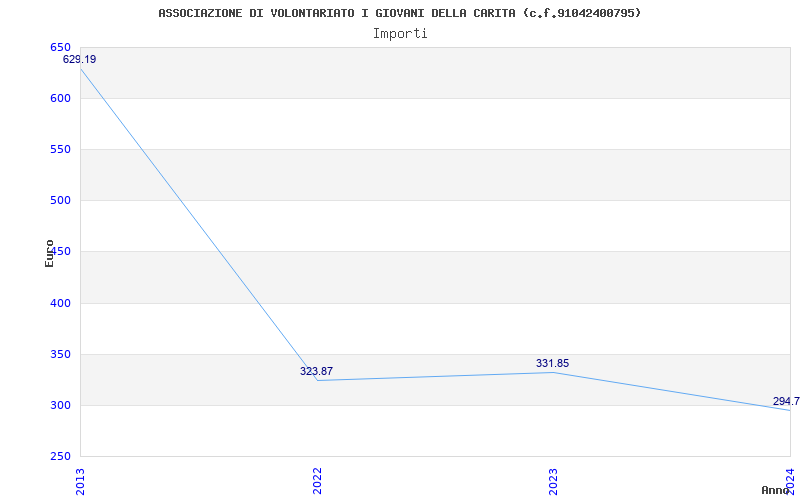The width and height of the screenshot is (800, 500).
Task: Click the 550 y-axis value
Action: pyautogui.click(x=60, y=149)
